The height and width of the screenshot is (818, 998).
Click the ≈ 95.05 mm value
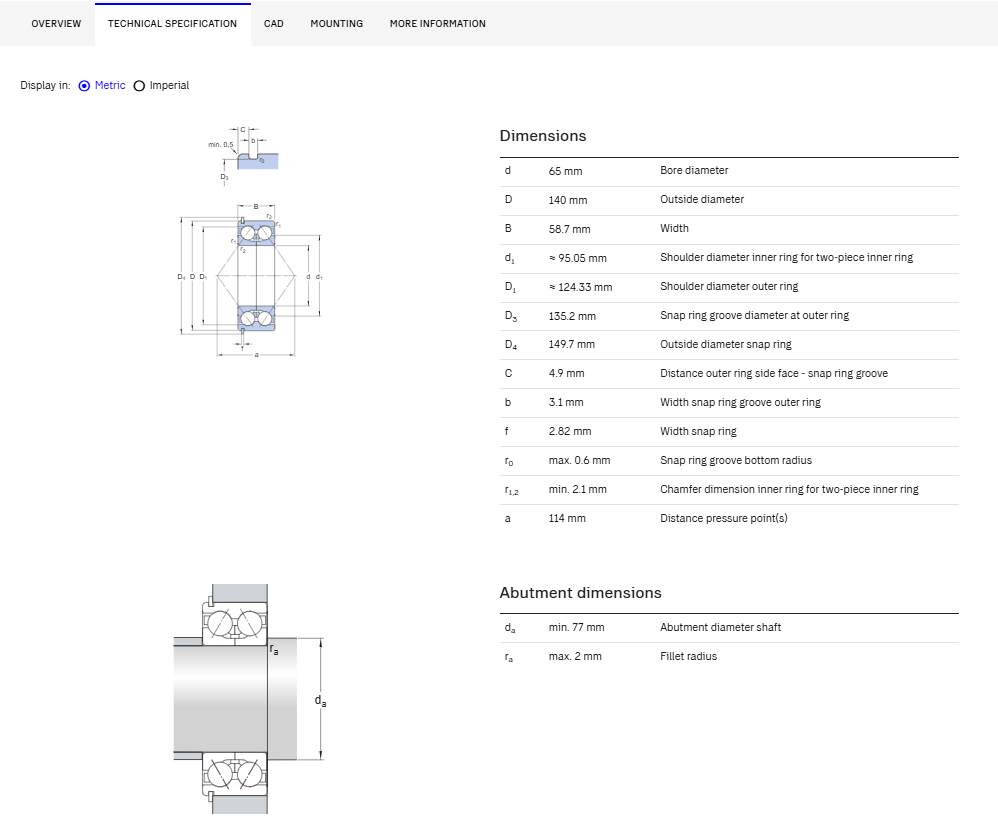[577, 258]
